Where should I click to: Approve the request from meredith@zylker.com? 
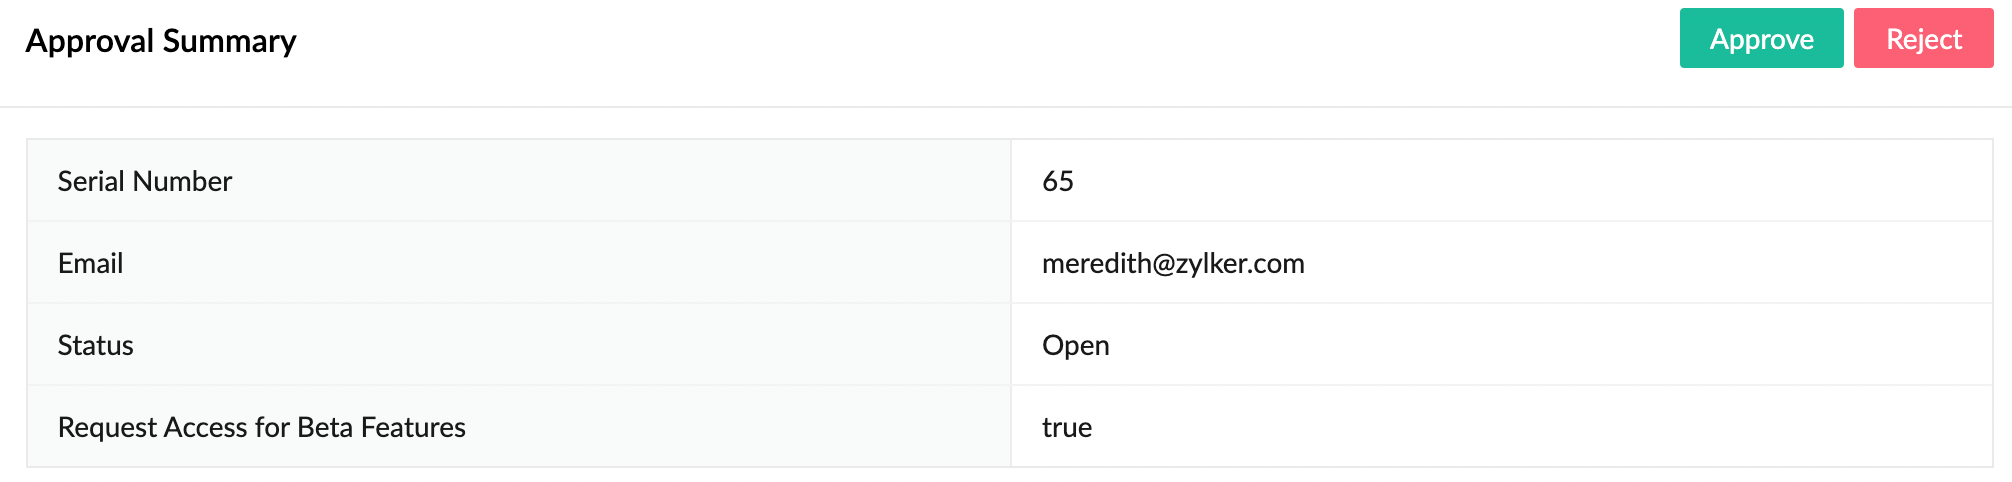coord(1761,39)
